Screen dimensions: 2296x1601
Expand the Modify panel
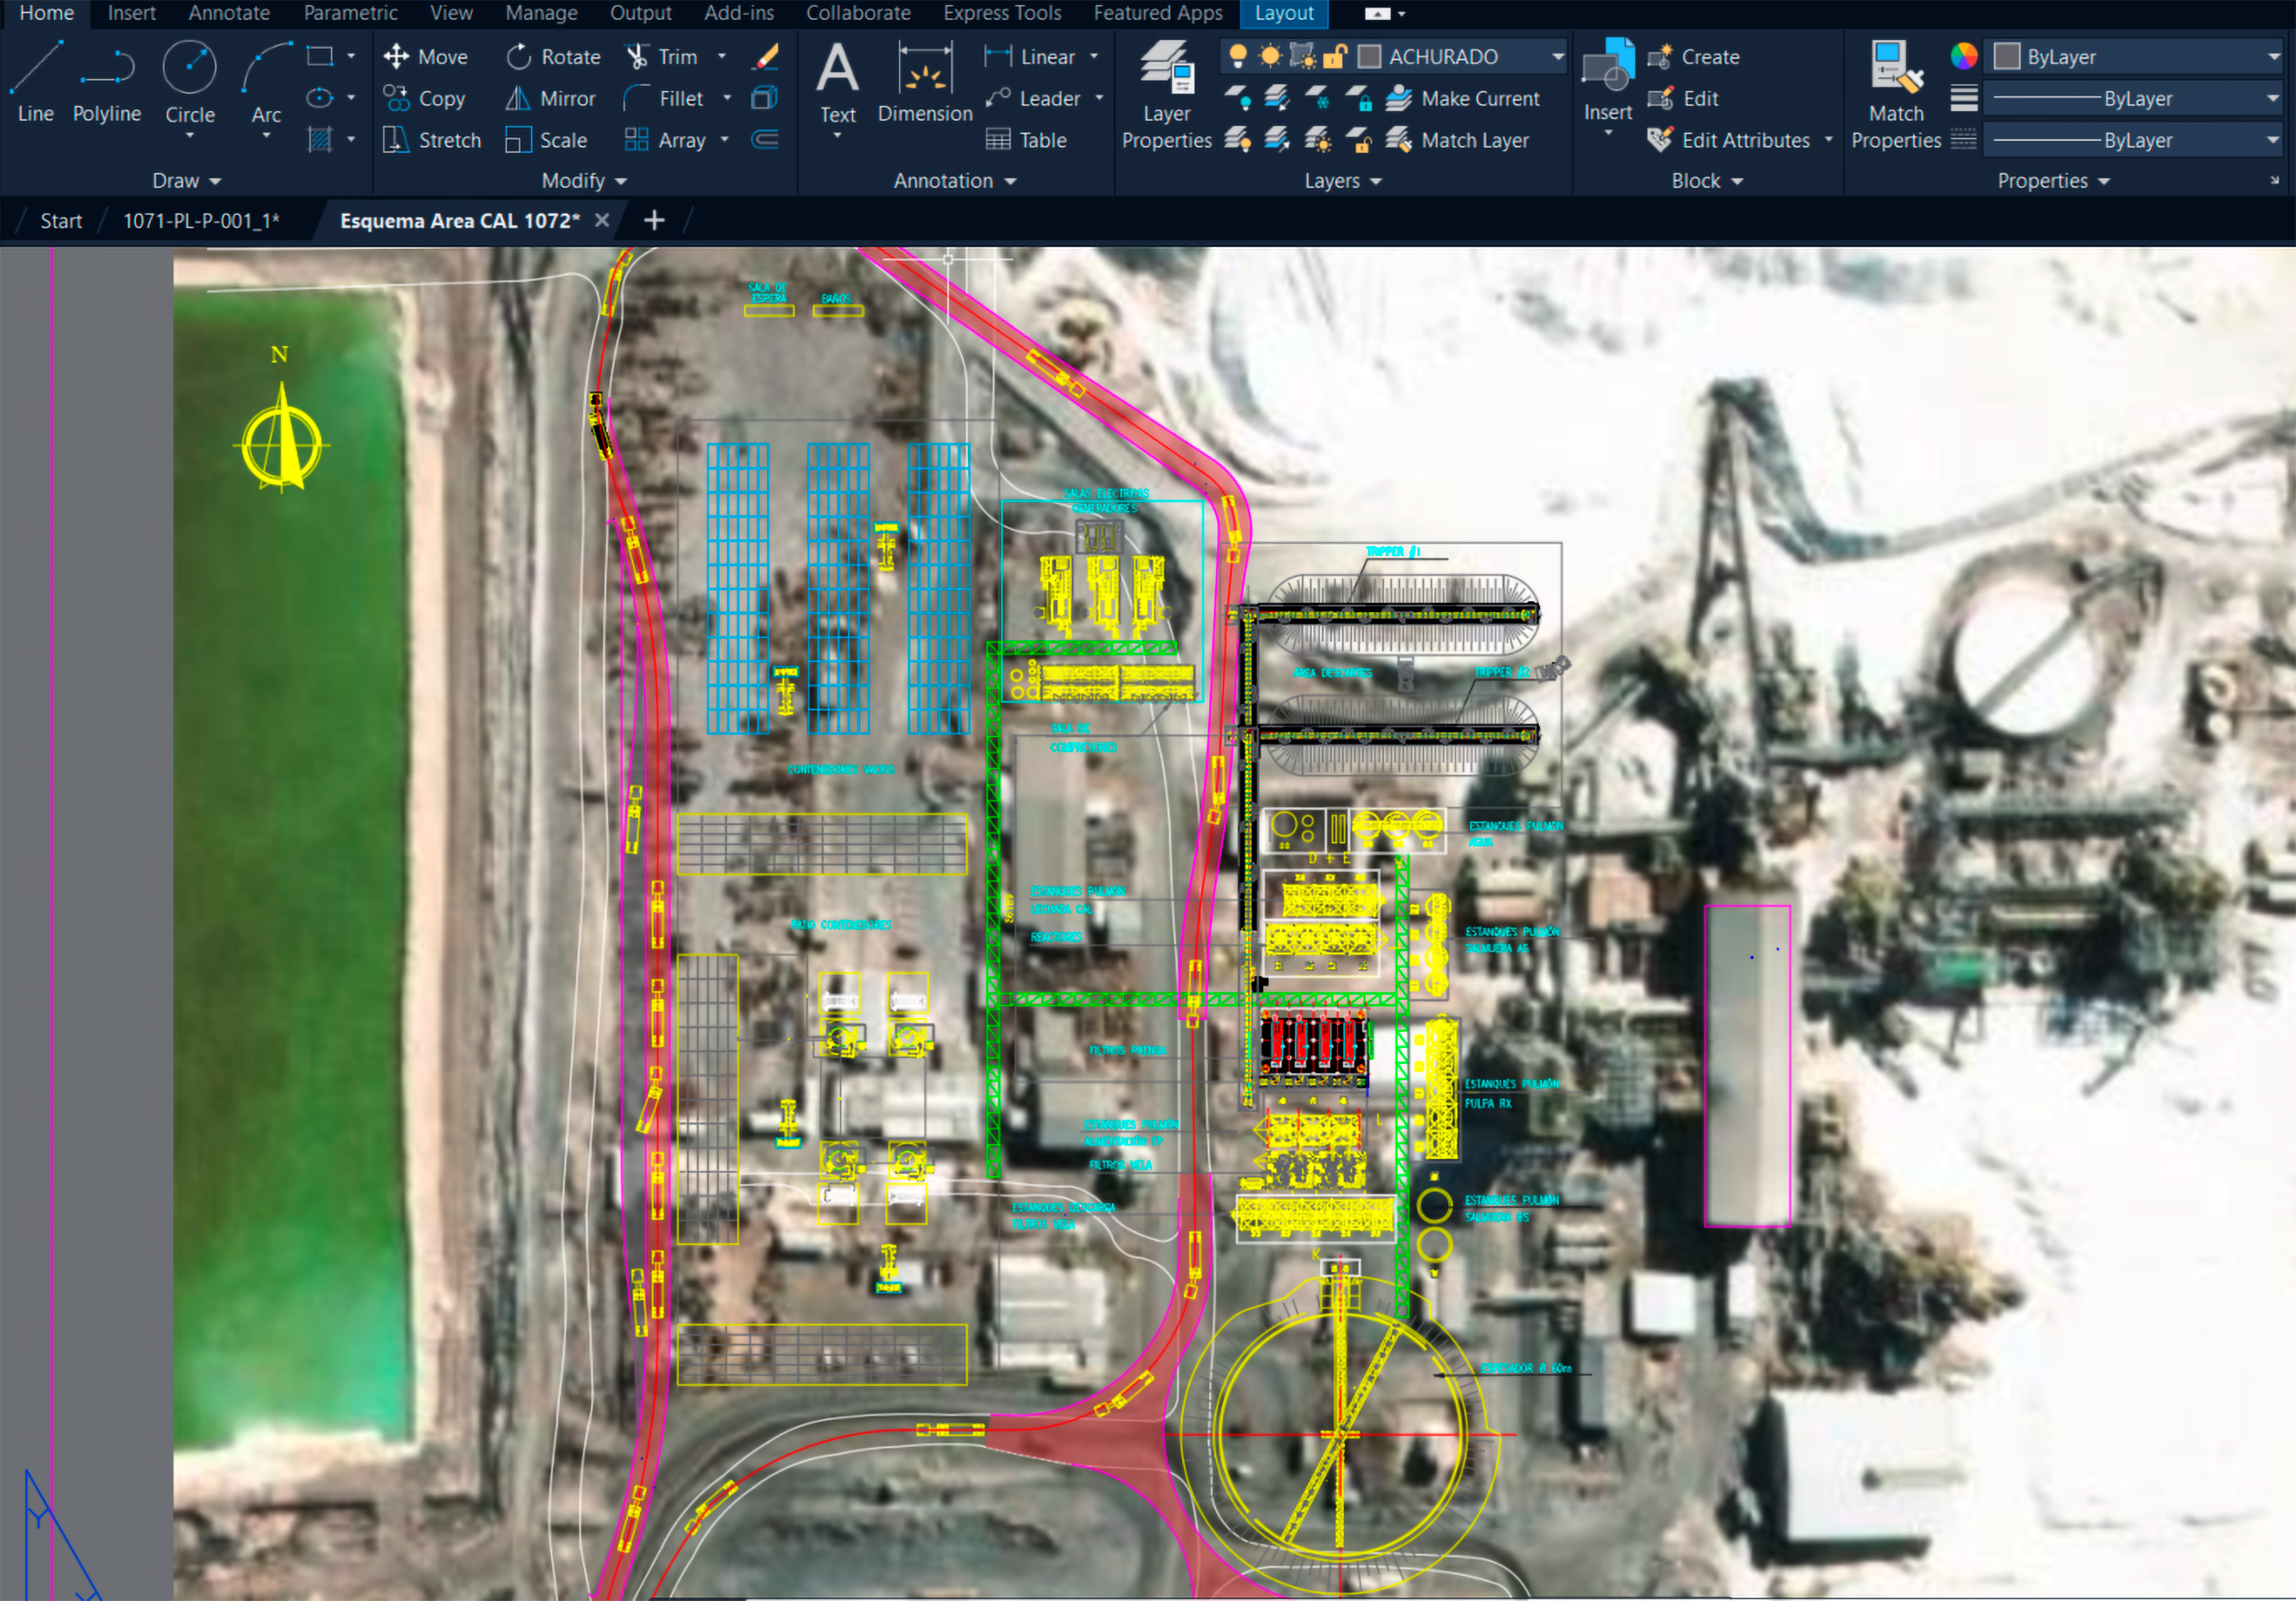point(584,181)
